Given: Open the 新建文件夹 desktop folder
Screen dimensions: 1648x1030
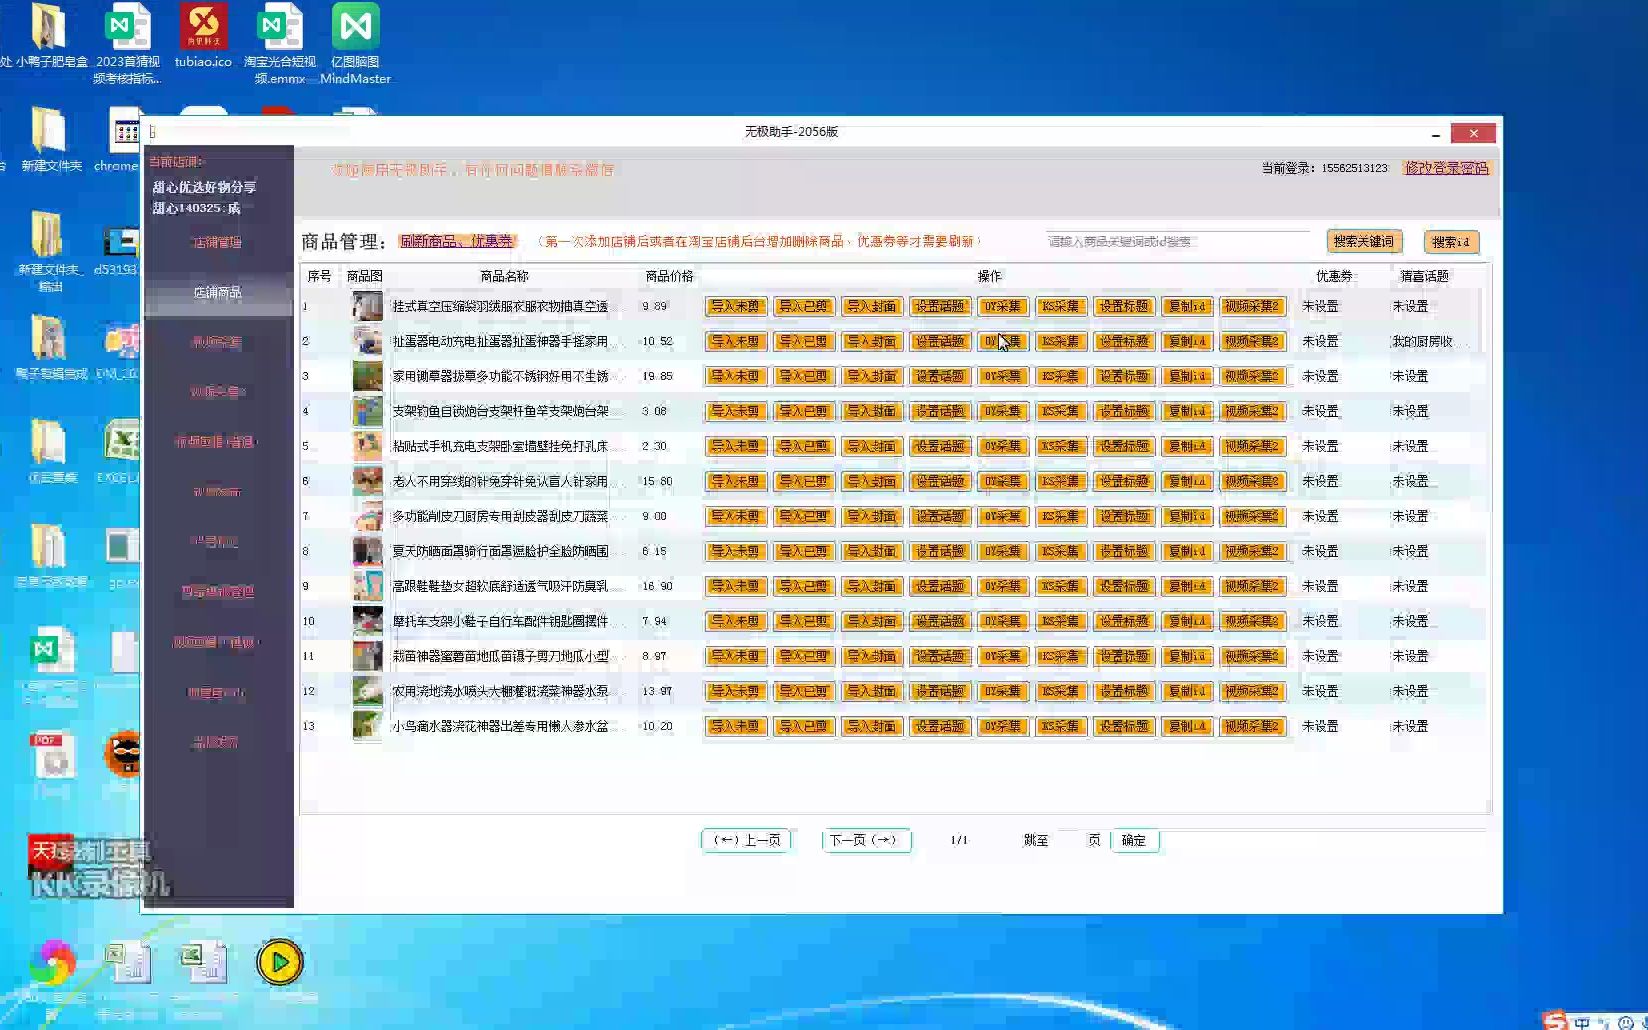Looking at the screenshot, I should pyautogui.click(x=50, y=140).
